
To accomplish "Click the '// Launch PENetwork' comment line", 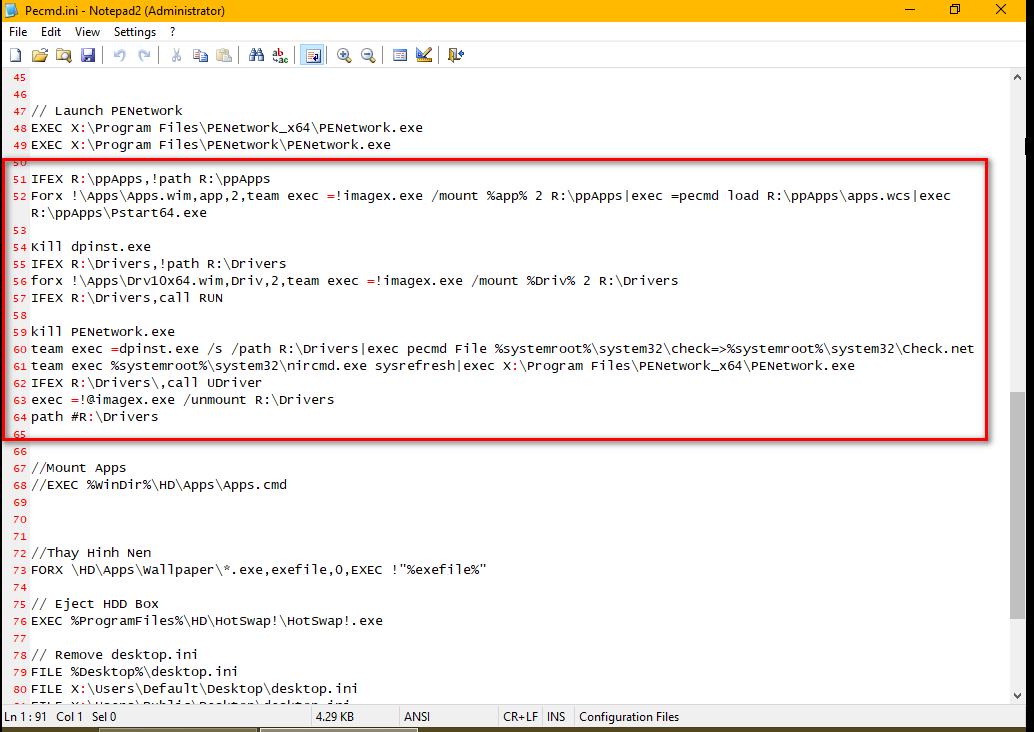I will click(107, 111).
